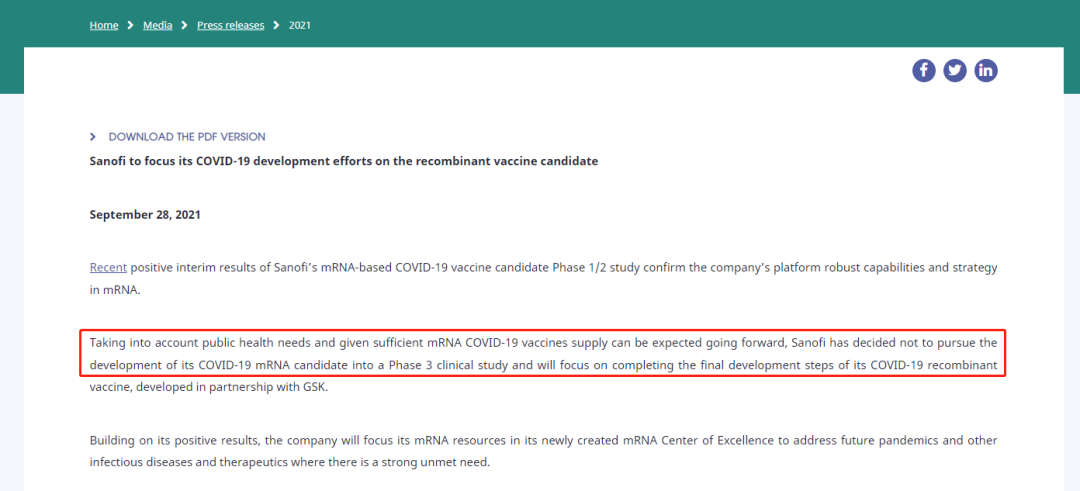Click the paragraph starting 'Taking into account public health'
The image size is (1080, 491).
click(x=543, y=364)
